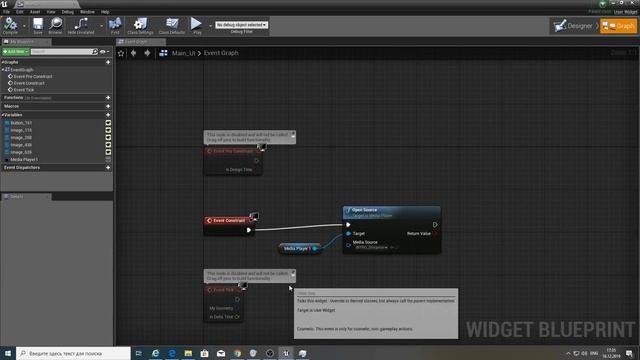Toggle Button_167 variable visibility eye

(x=108, y=123)
